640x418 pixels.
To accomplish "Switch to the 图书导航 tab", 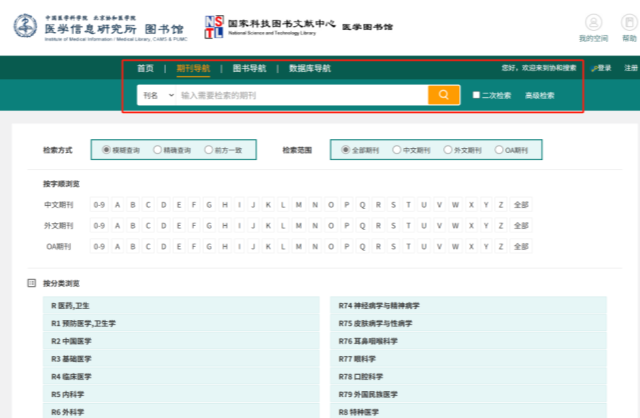I will [249, 69].
